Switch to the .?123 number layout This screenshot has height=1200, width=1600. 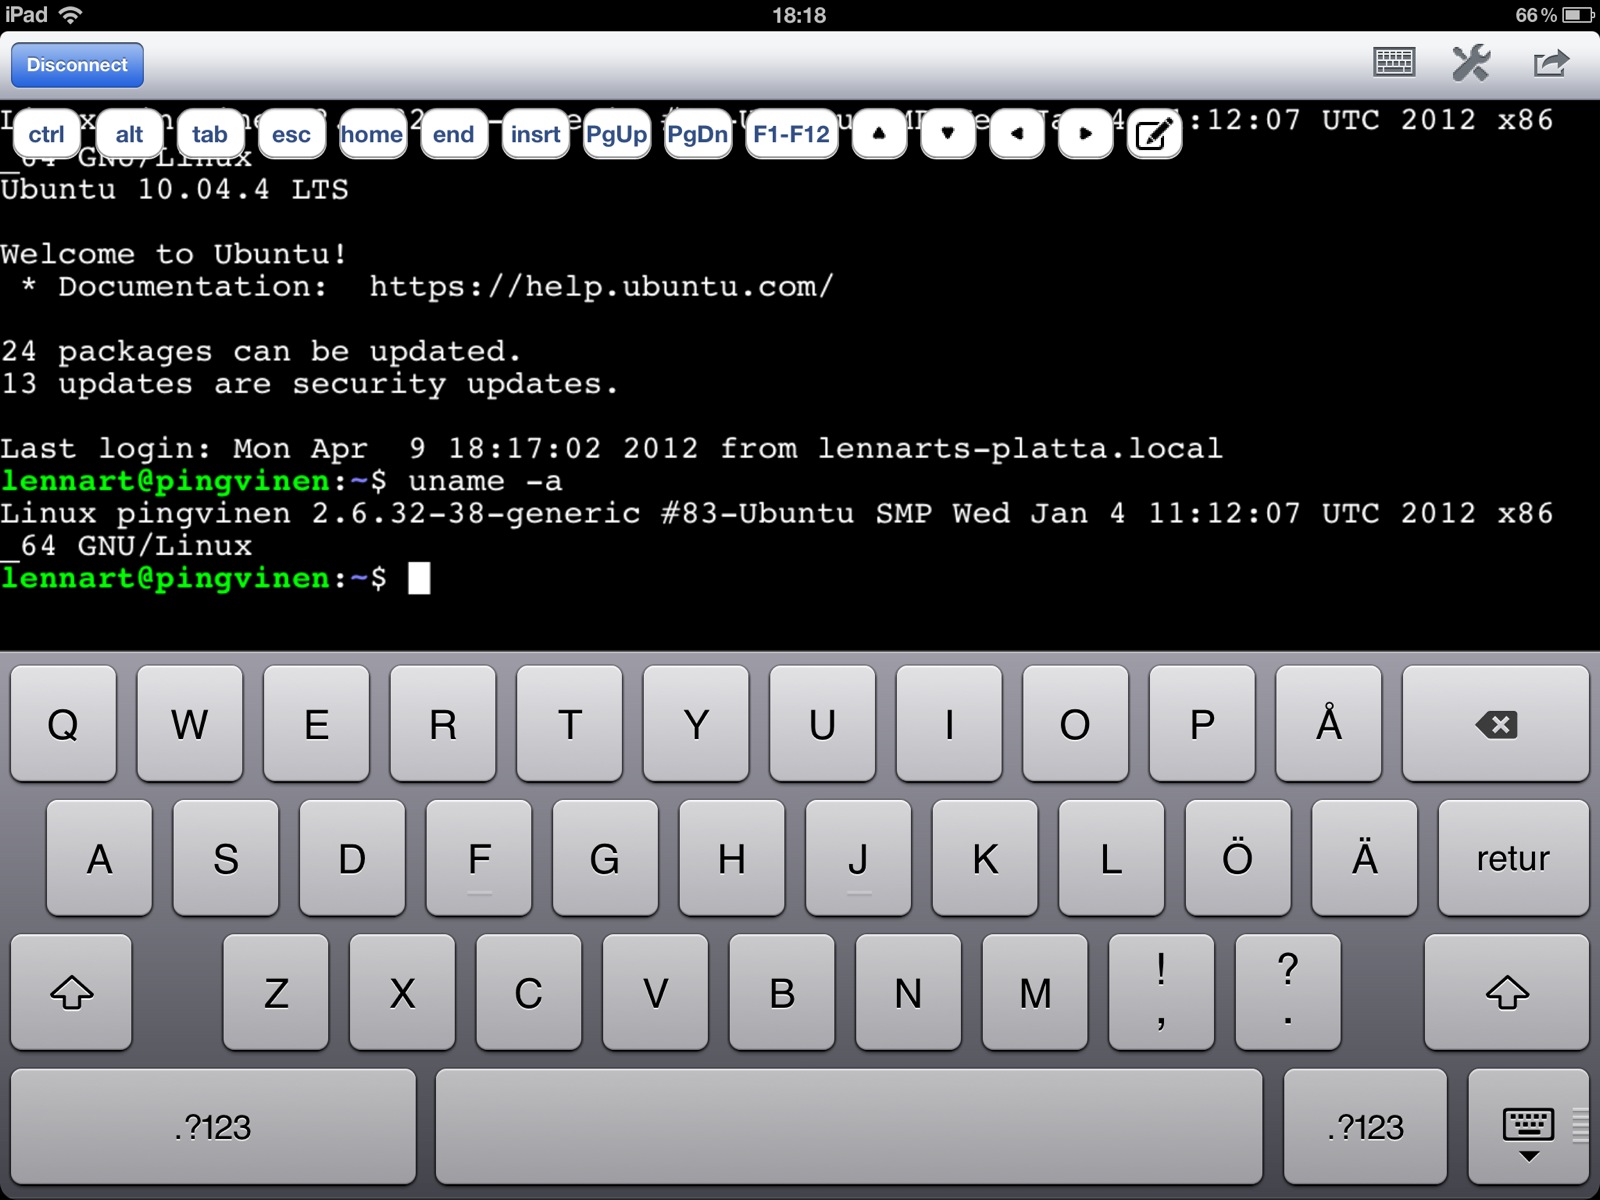coord(213,1126)
